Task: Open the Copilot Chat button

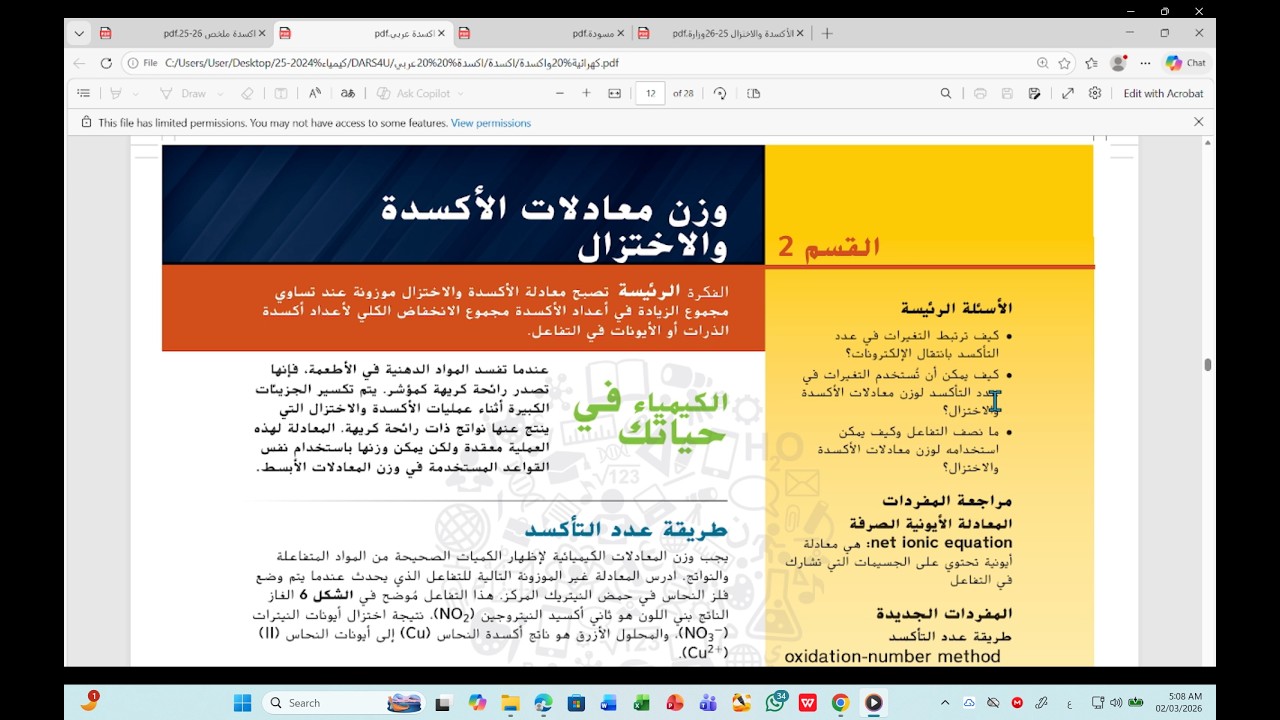Action: pyautogui.click(x=1186, y=63)
